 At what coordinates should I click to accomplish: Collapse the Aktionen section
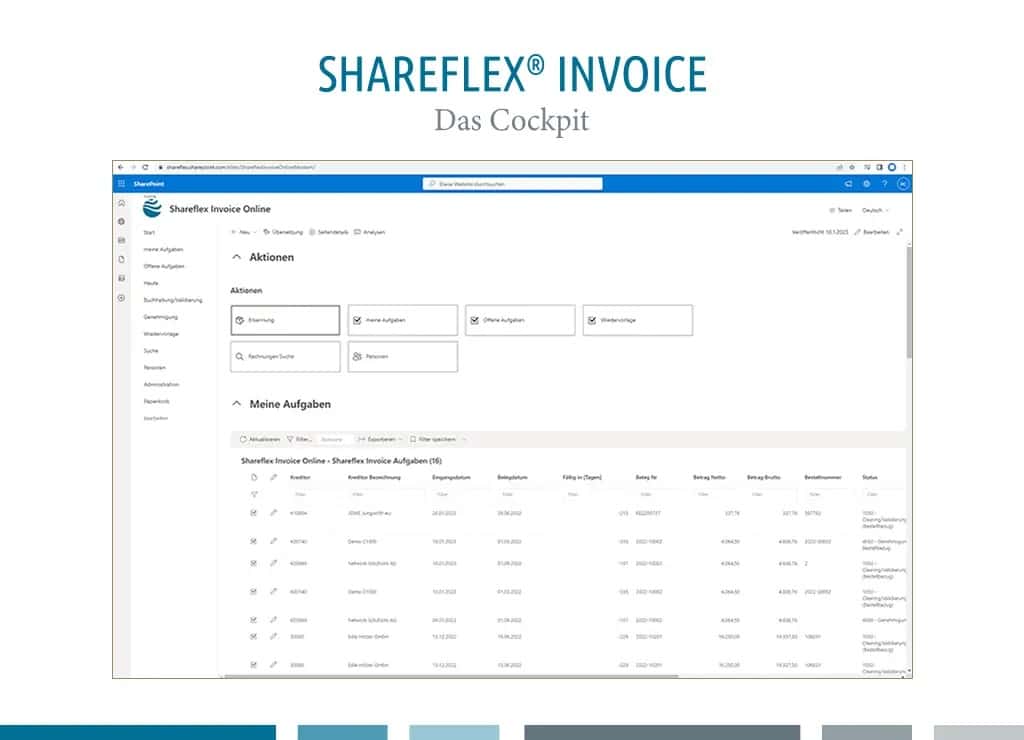236,257
